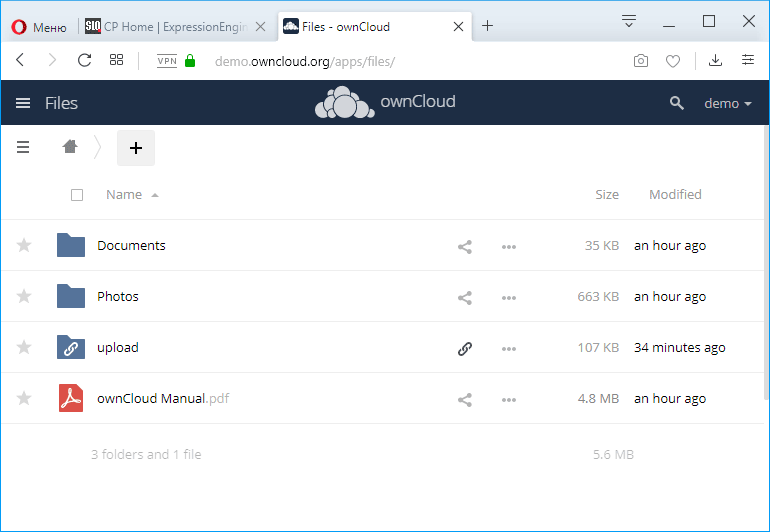
Task: Click the Documents folder icon
Action: pos(71,245)
